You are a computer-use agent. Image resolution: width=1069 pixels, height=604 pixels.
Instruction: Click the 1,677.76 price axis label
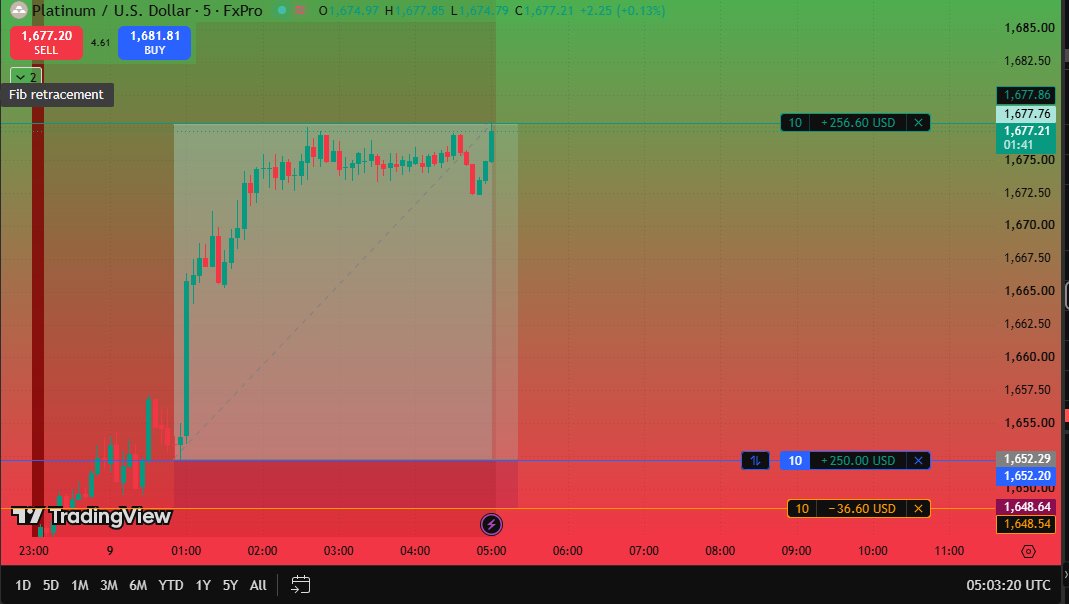(1026, 113)
